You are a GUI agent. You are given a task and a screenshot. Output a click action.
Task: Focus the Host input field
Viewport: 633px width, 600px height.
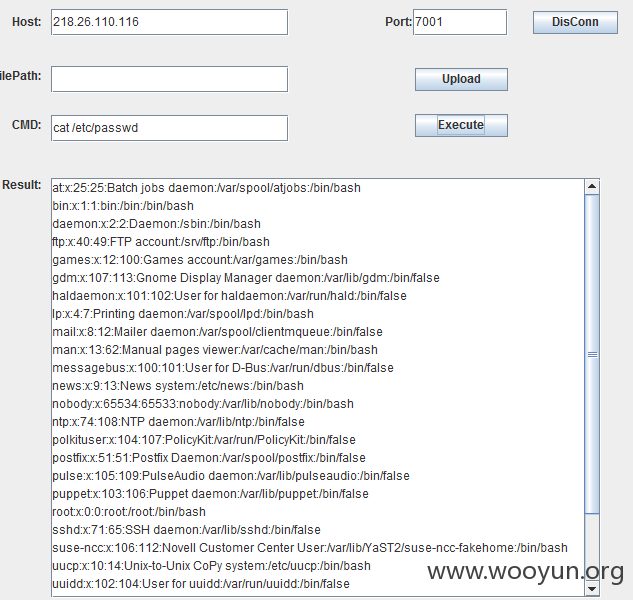click(170, 22)
